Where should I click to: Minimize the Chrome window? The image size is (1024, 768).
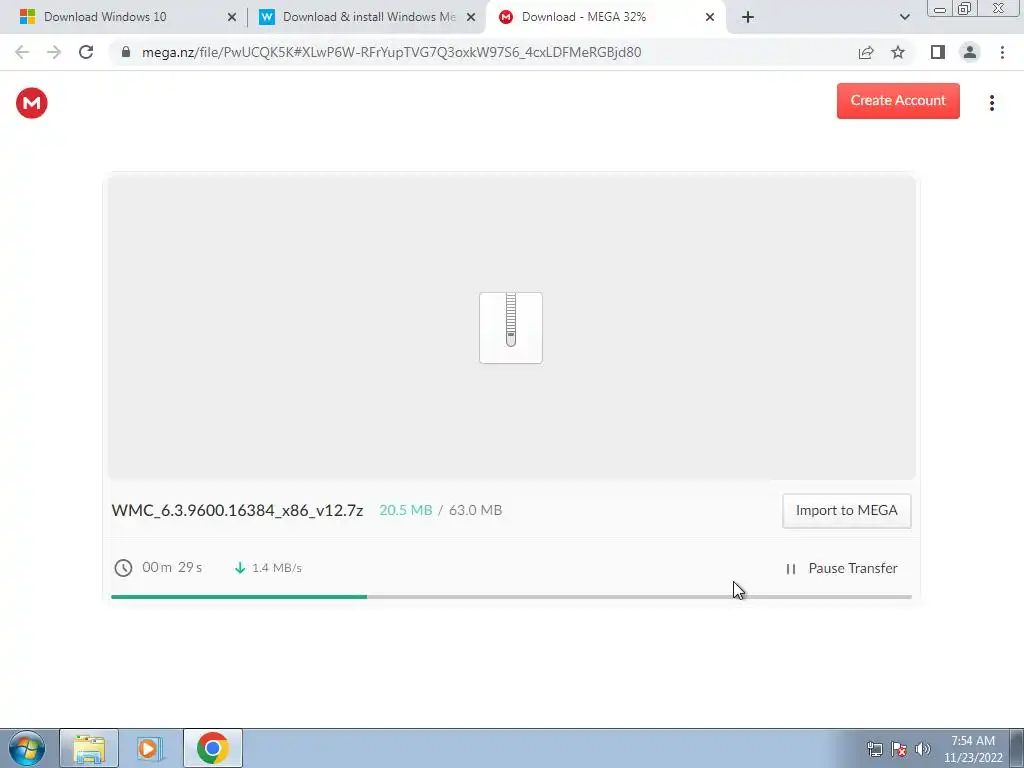click(940, 8)
